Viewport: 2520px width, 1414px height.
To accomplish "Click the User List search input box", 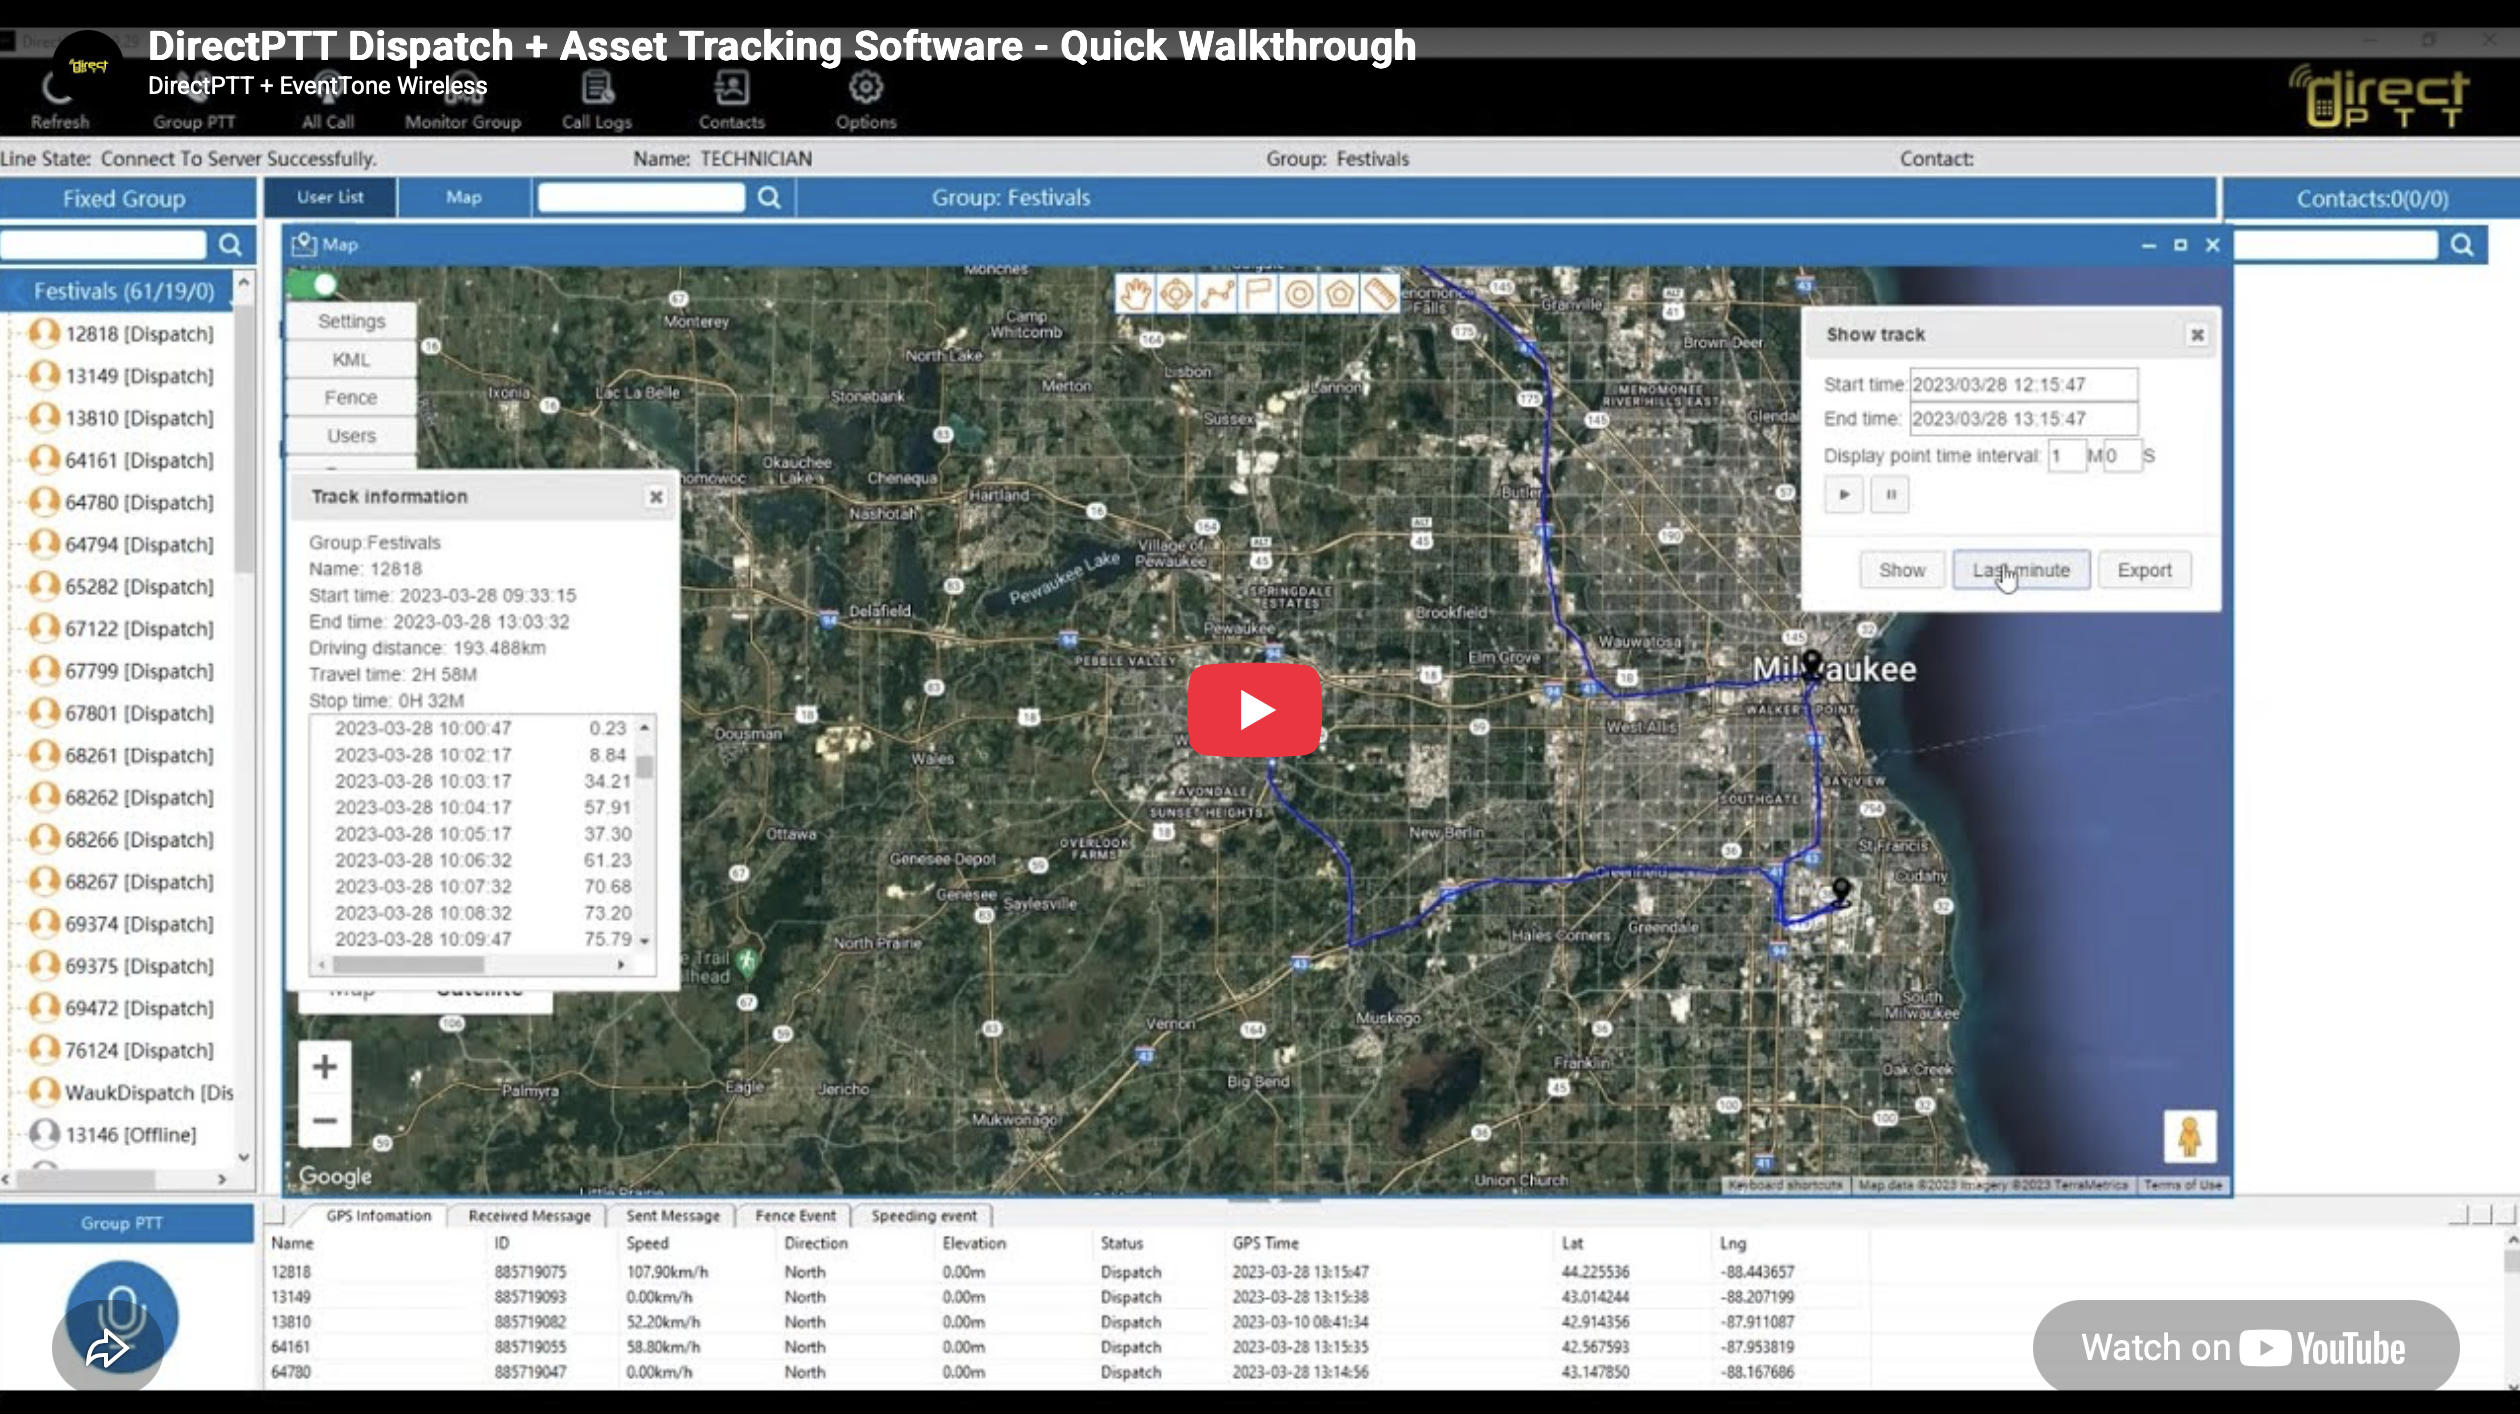I will click(642, 198).
